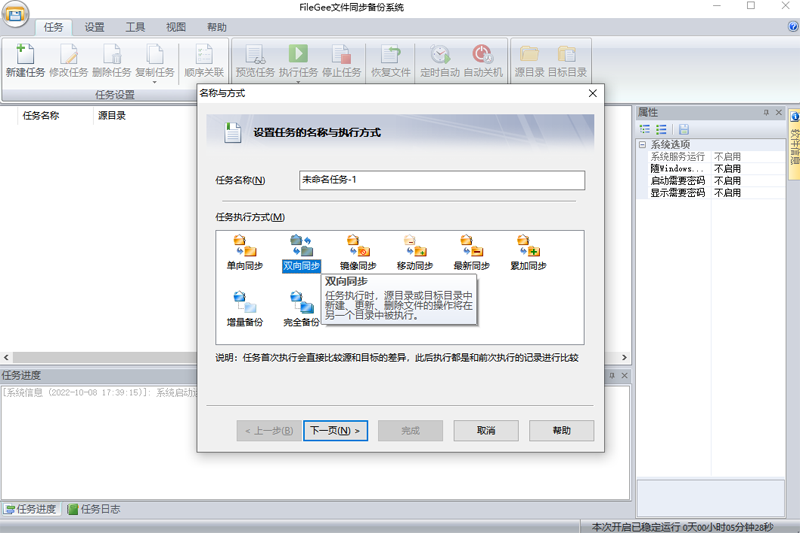
Task: Close the 名称与方式 dialog
Action: (x=592, y=93)
